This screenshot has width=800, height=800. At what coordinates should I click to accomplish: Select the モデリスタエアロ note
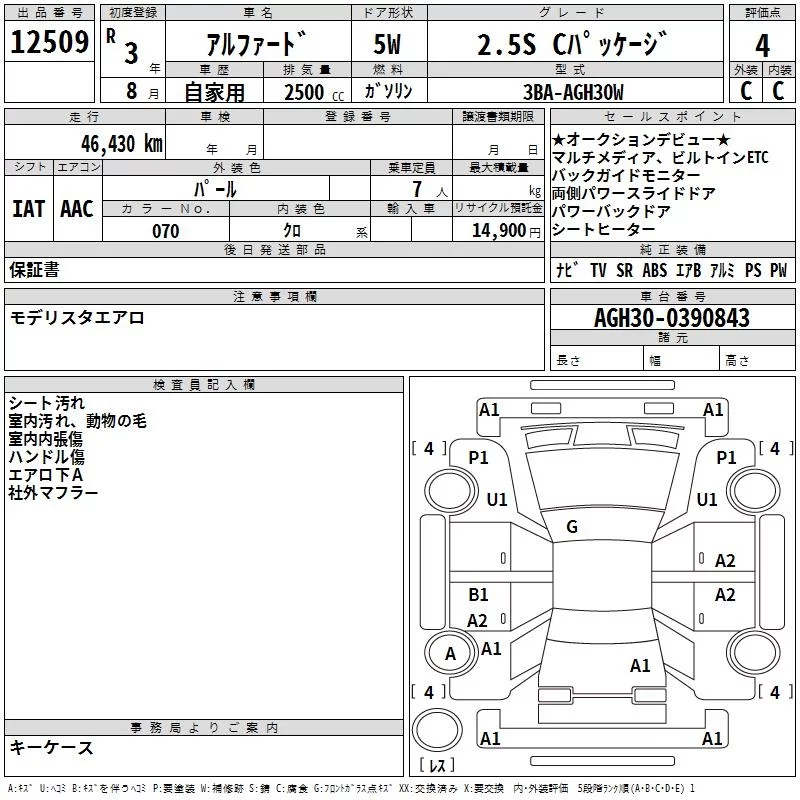tap(77, 318)
